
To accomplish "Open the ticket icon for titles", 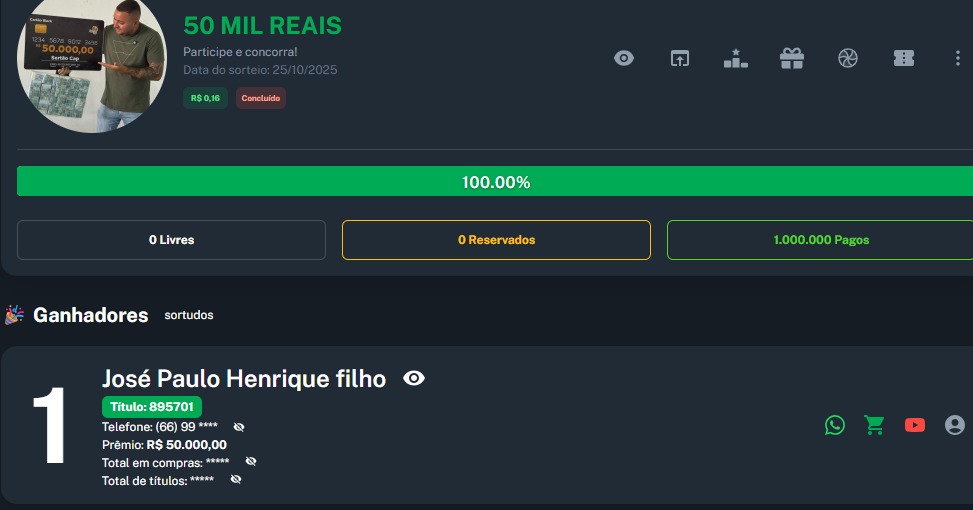I will coord(904,58).
